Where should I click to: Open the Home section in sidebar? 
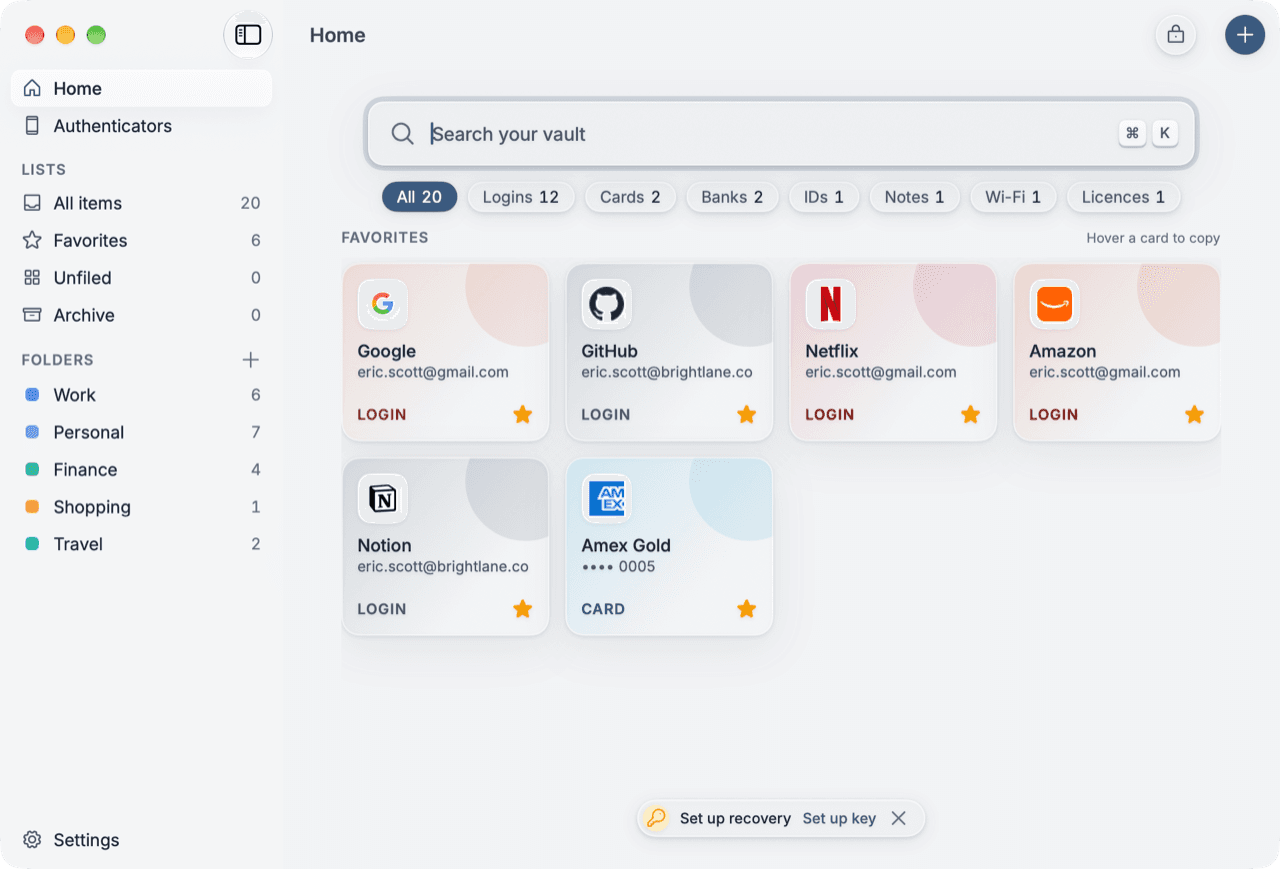141,88
